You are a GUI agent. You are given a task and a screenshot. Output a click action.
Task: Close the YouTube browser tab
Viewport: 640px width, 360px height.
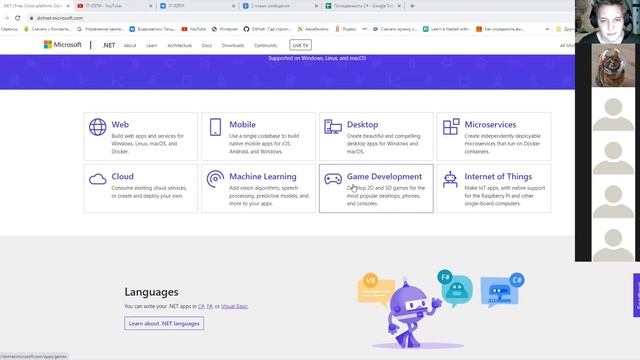click(x=151, y=6)
